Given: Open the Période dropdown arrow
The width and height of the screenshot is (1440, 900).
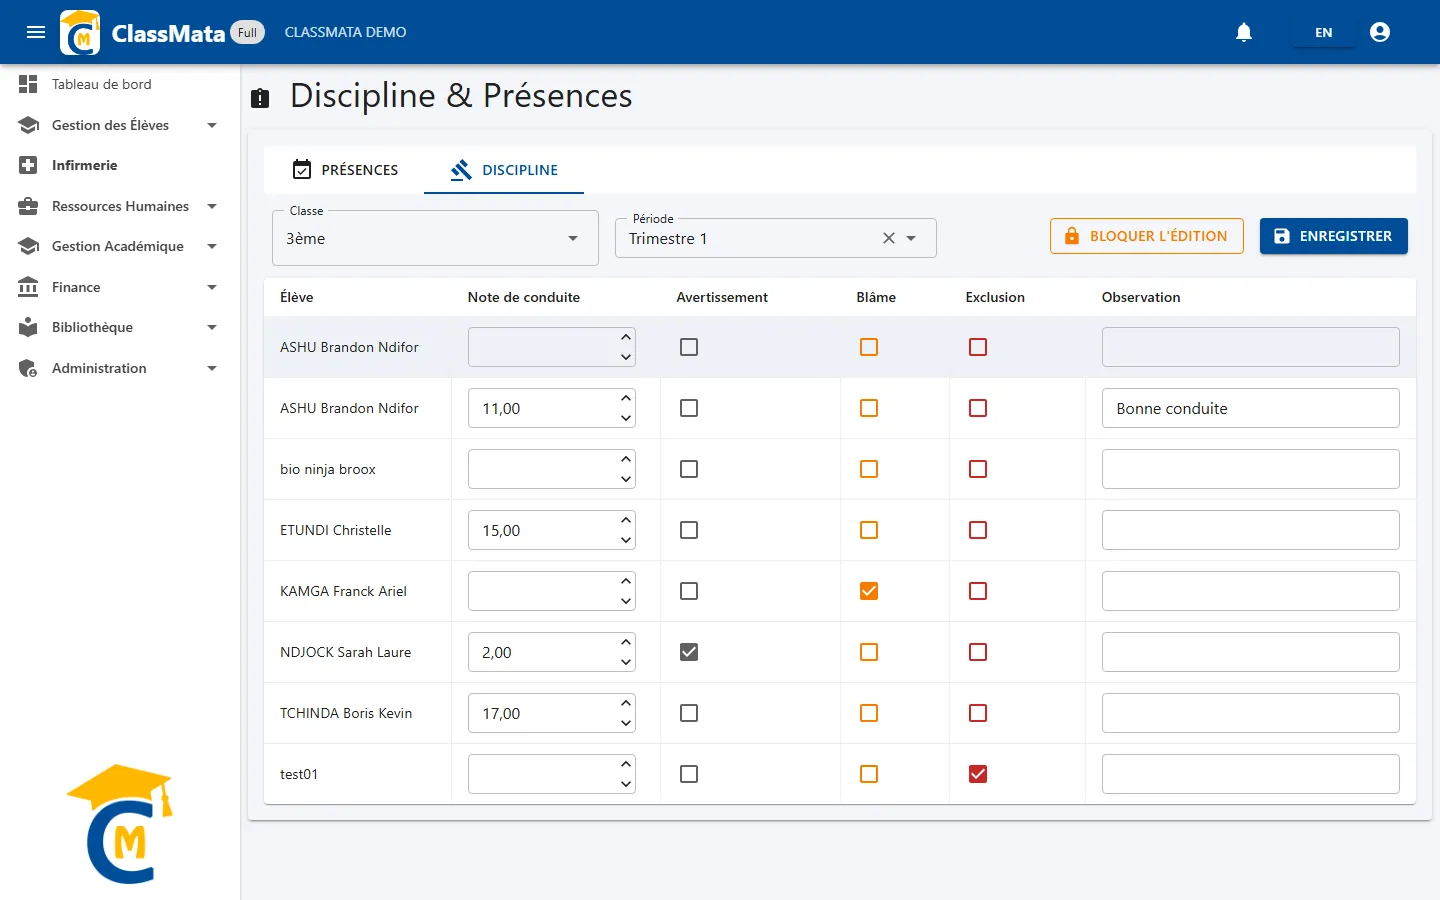Looking at the screenshot, I should [x=911, y=238].
